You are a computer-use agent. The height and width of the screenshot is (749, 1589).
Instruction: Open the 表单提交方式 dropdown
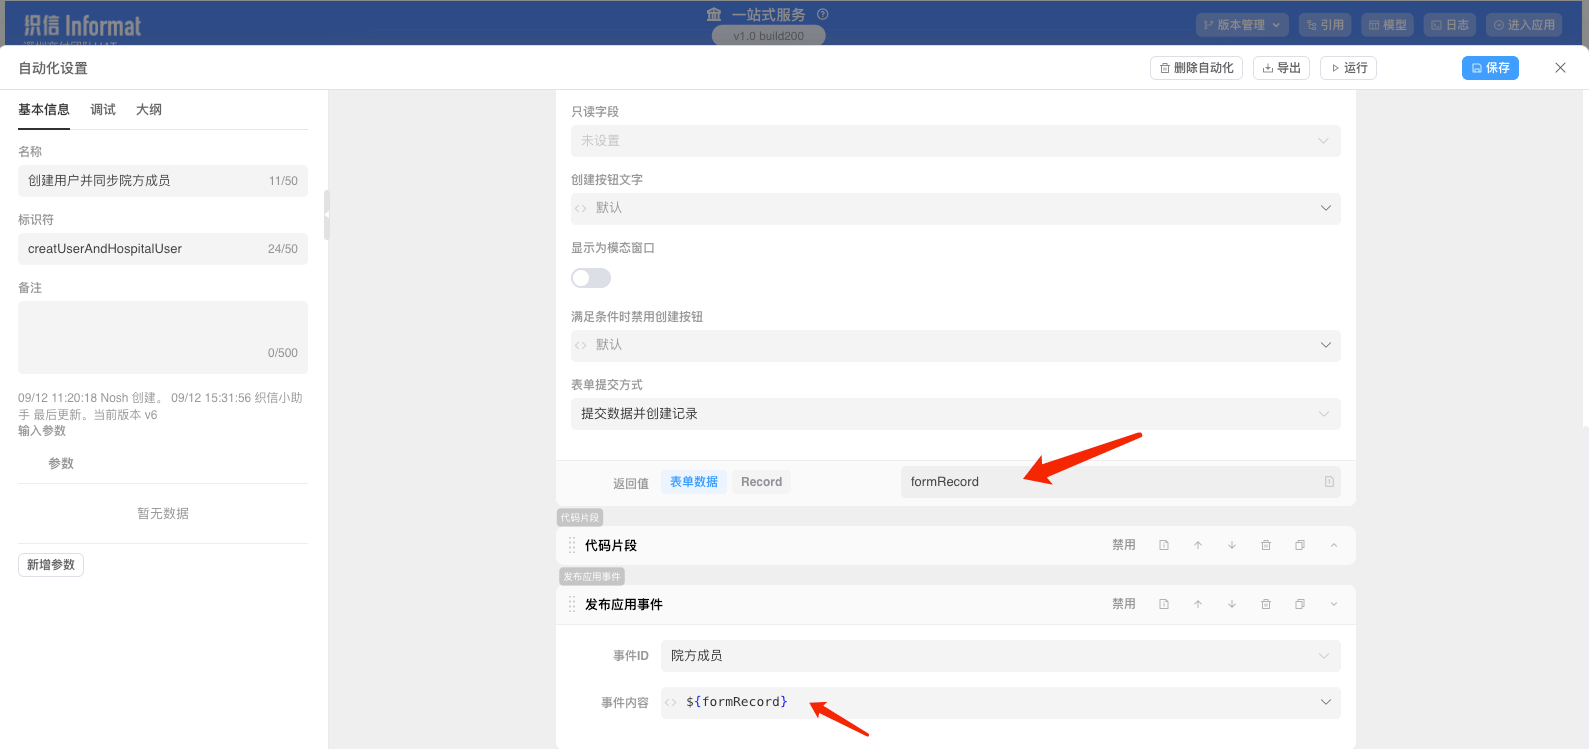pyautogui.click(x=955, y=414)
